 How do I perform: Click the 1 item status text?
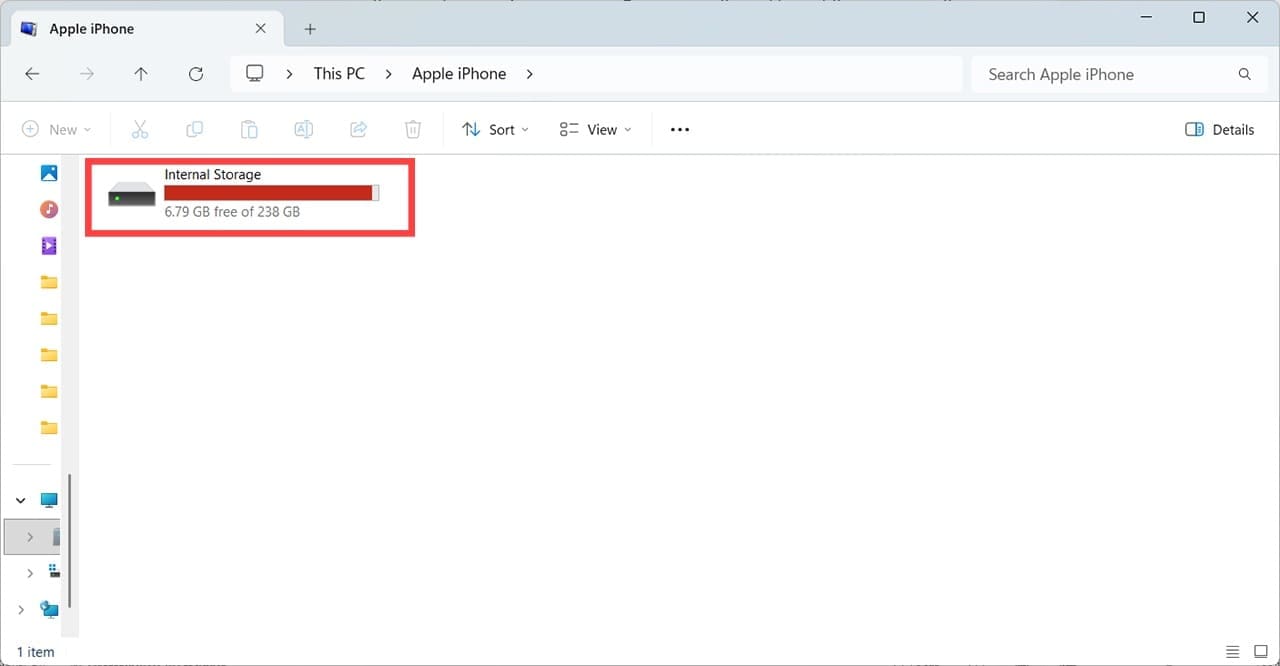(35, 652)
